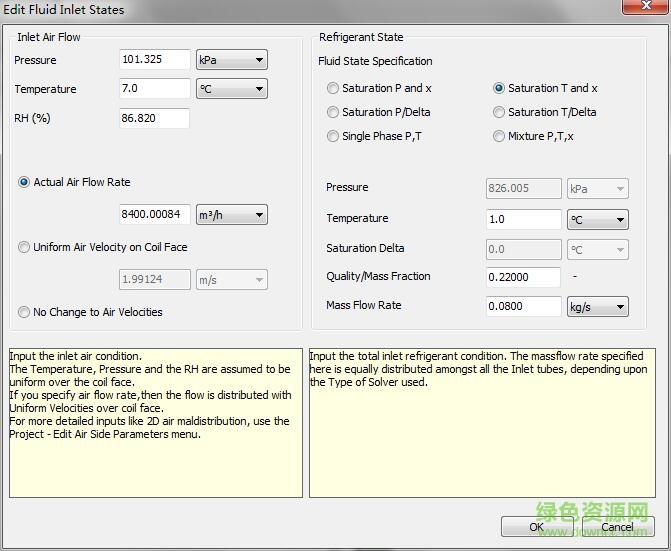Click the Quality/Mass Fraction input field
Image resolution: width=671 pixels, height=551 pixels.
point(523,277)
